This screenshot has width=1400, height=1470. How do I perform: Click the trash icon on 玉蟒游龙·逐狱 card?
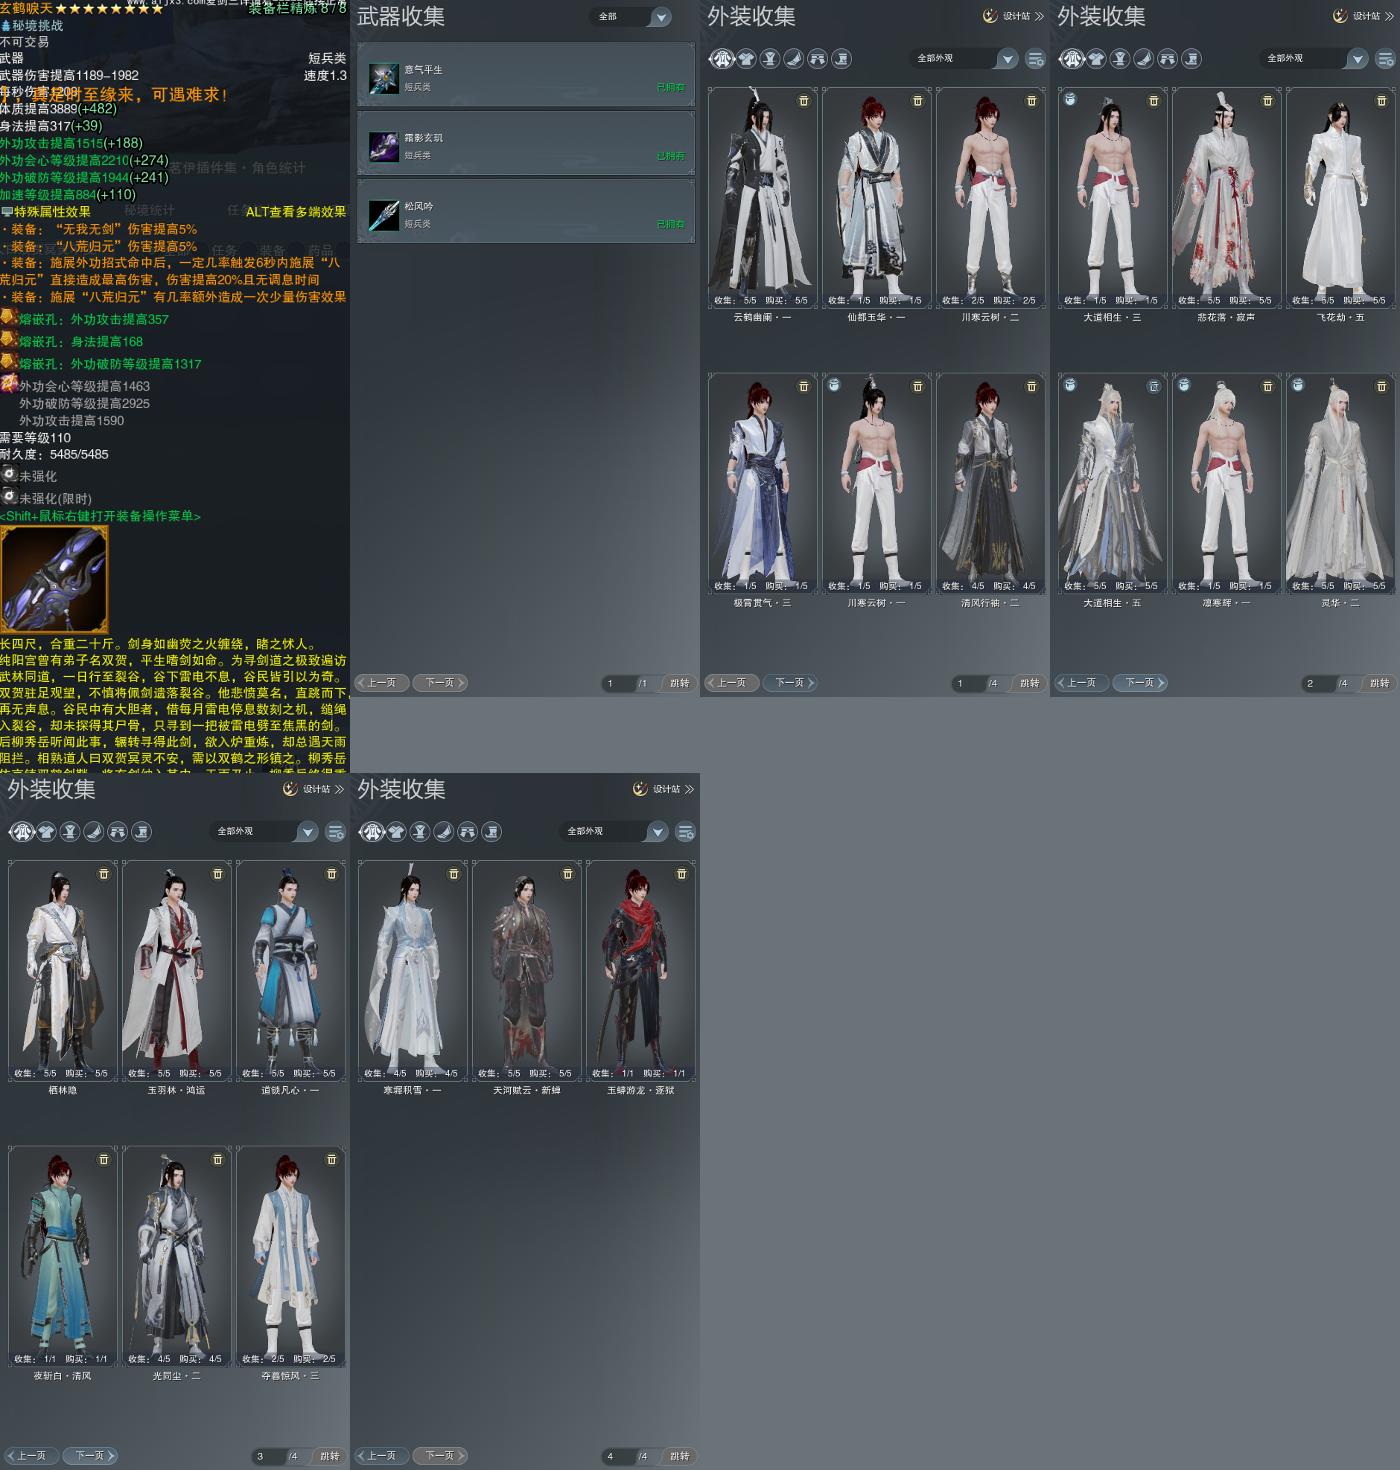(682, 874)
